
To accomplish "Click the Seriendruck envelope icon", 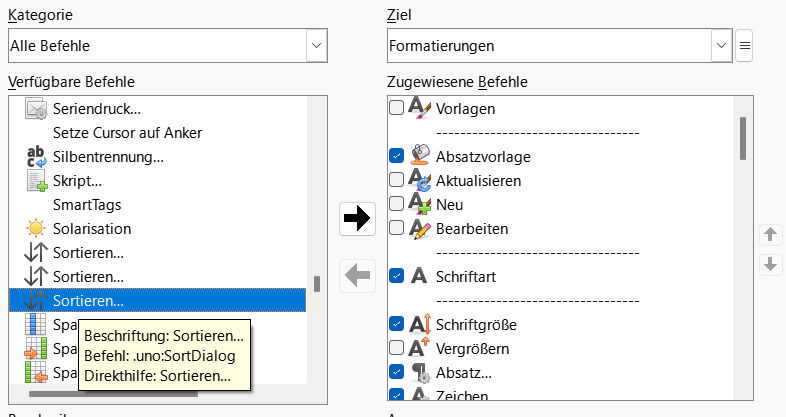I will coord(36,109).
